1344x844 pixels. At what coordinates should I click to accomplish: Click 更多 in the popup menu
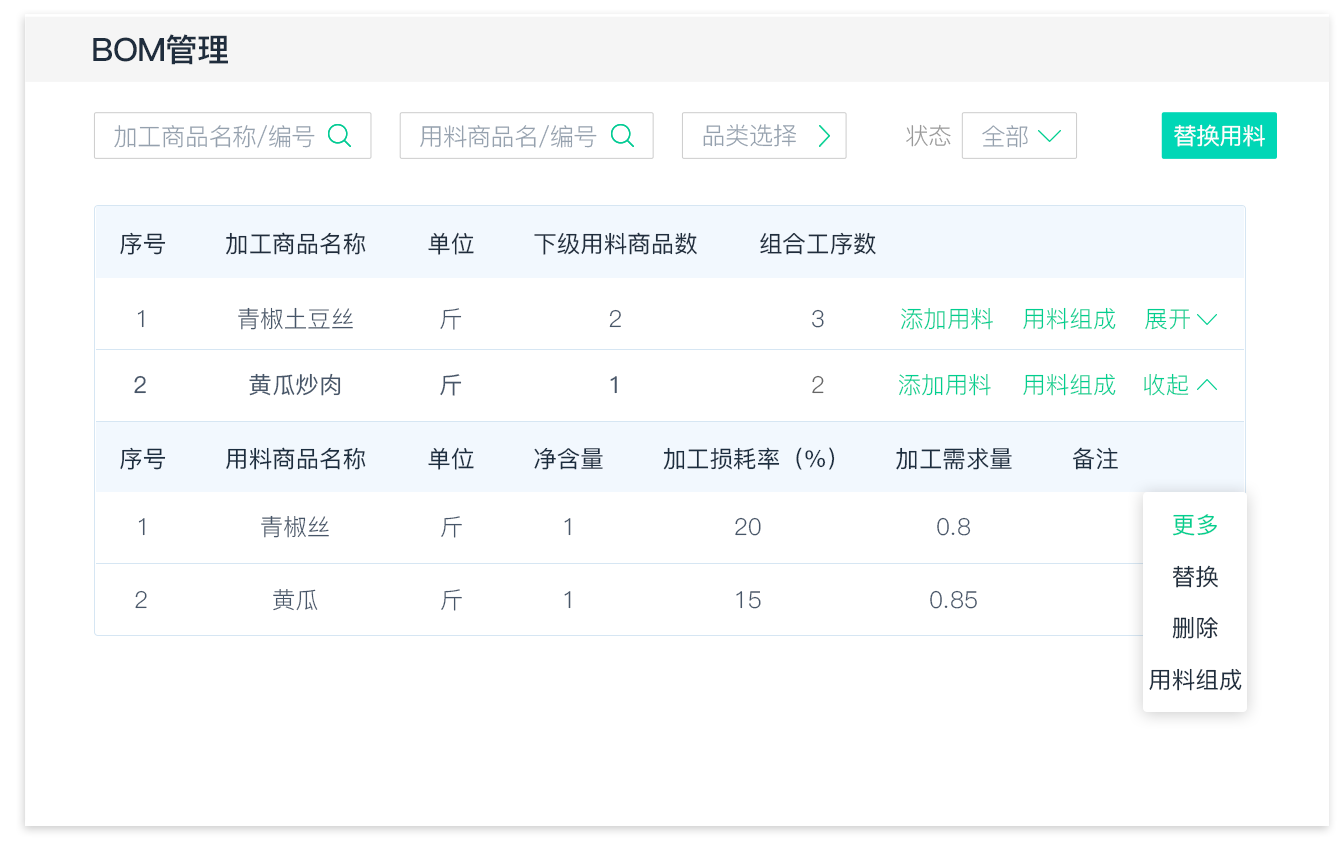1194,525
